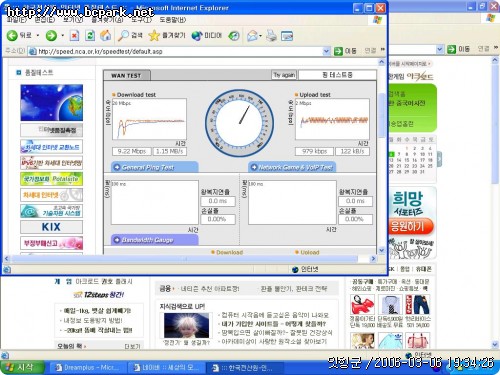Open Search with magnifier icon
This screenshot has height=375, width=500.
(123, 35)
